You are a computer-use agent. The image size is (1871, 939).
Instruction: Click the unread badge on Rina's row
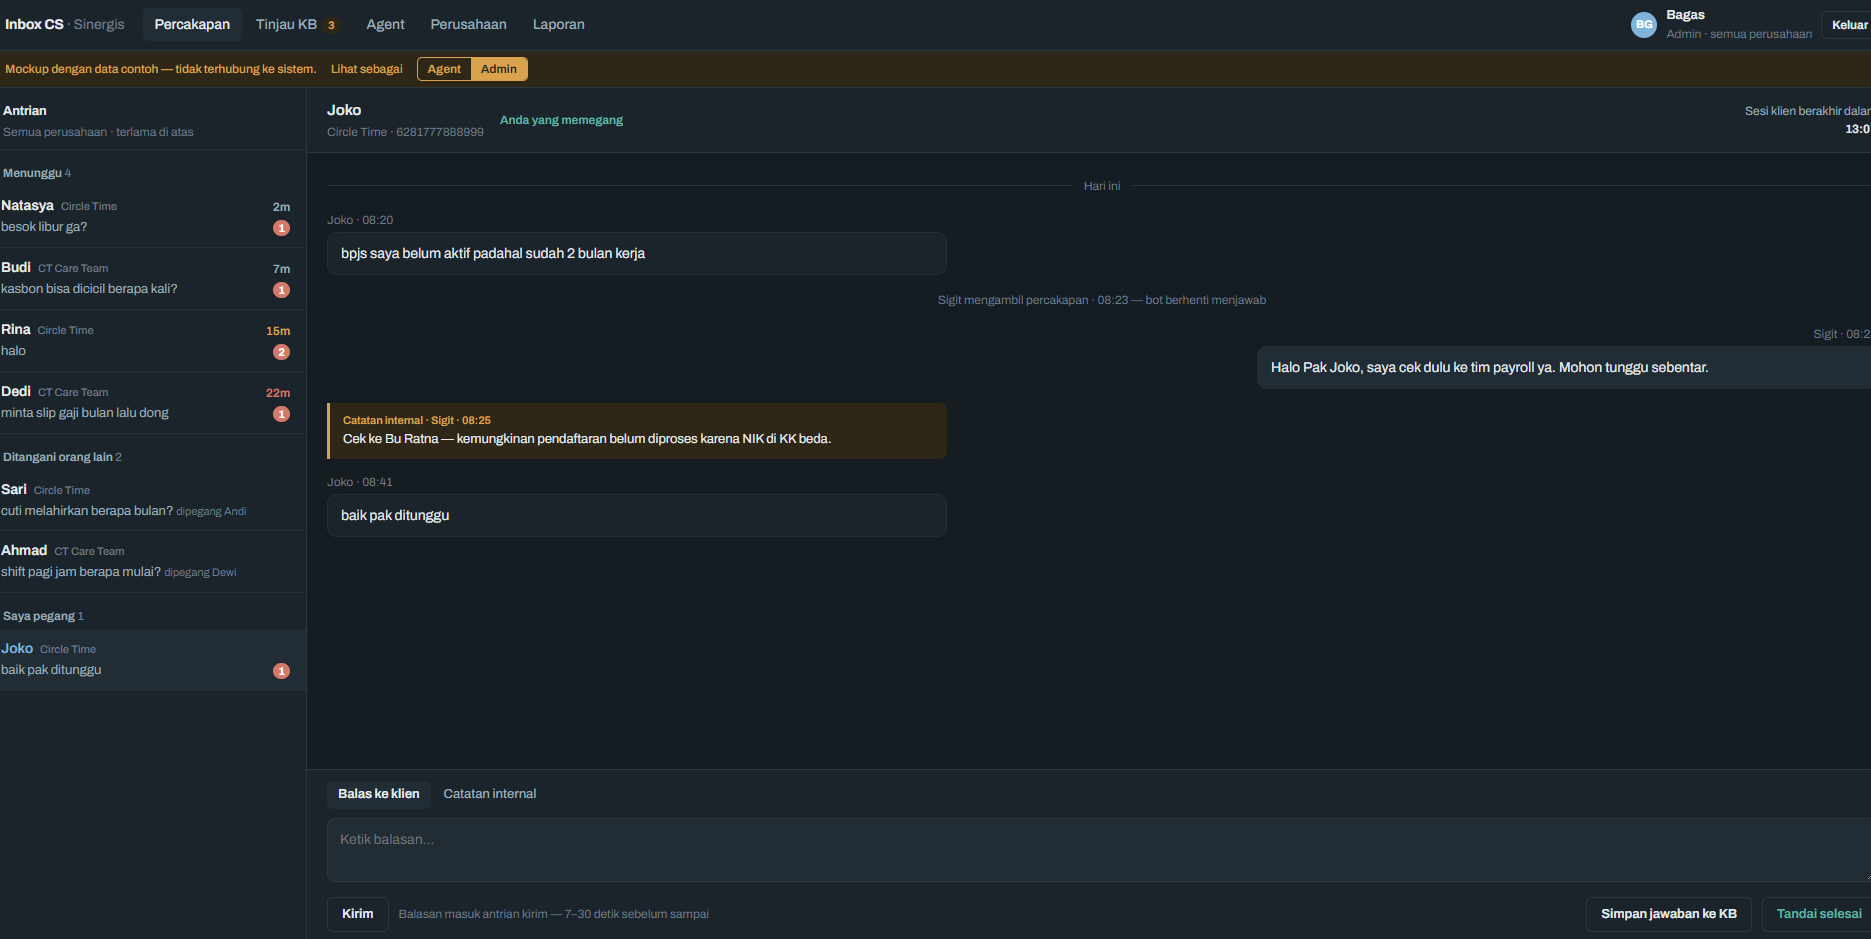pyautogui.click(x=282, y=352)
